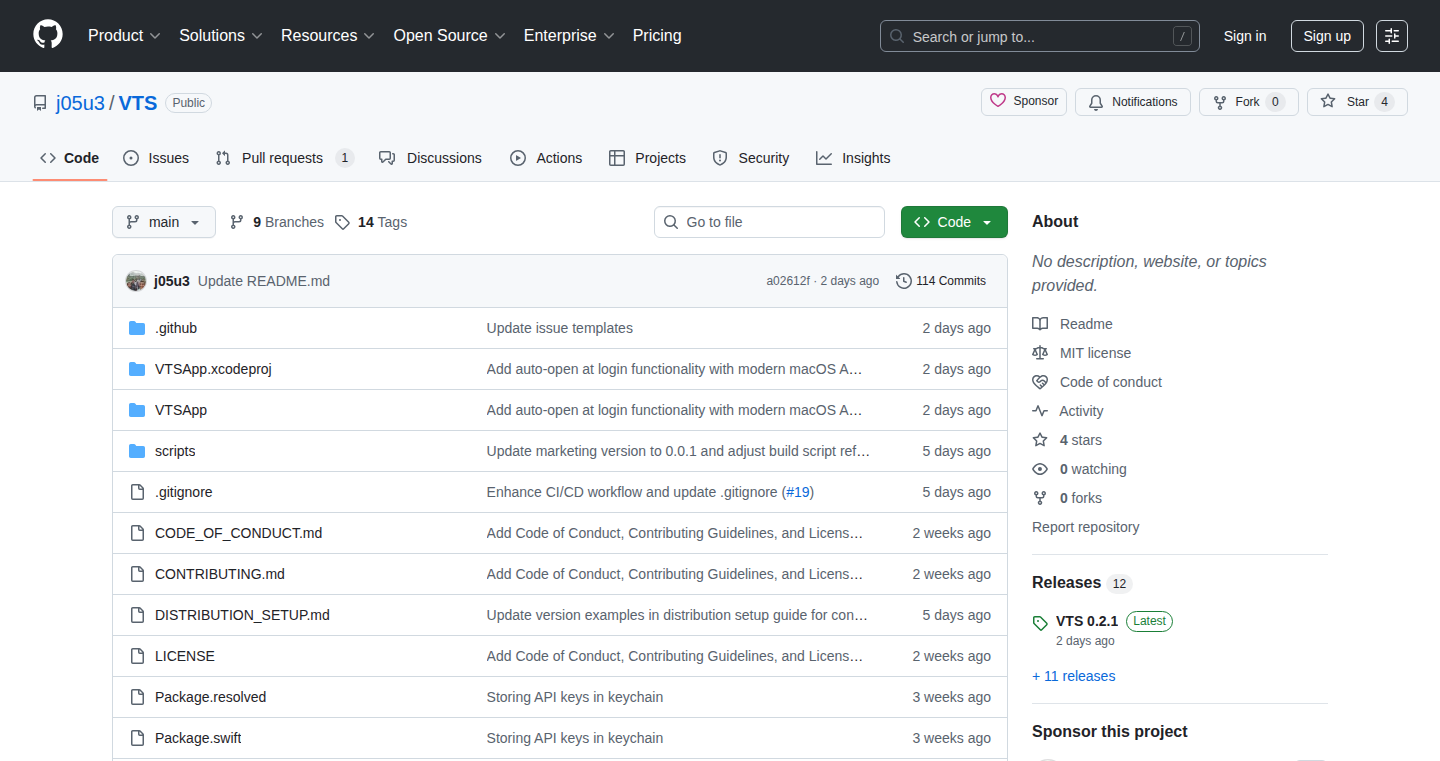
Task: Open Notifications bell button
Action: point(1133,102)
